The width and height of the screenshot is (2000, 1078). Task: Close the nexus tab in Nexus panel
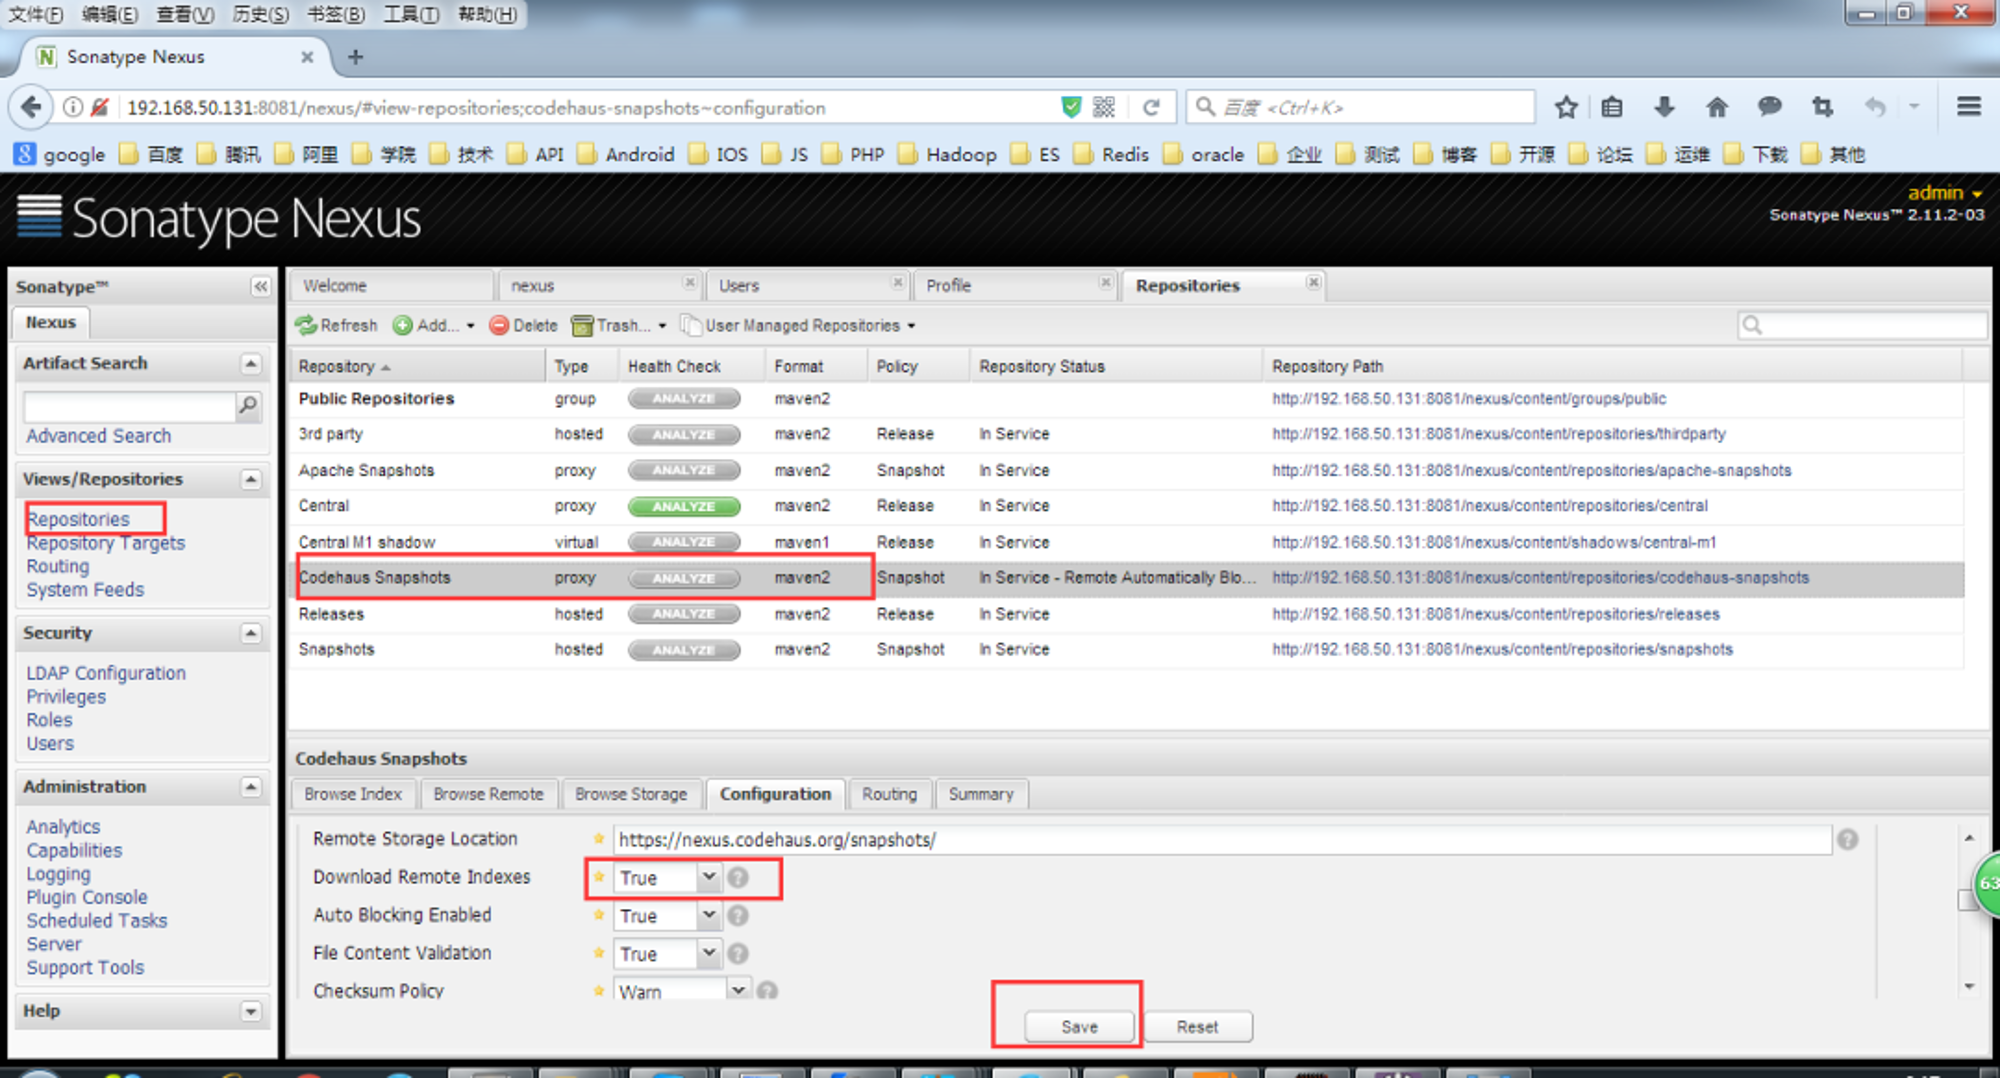(689, 283)
